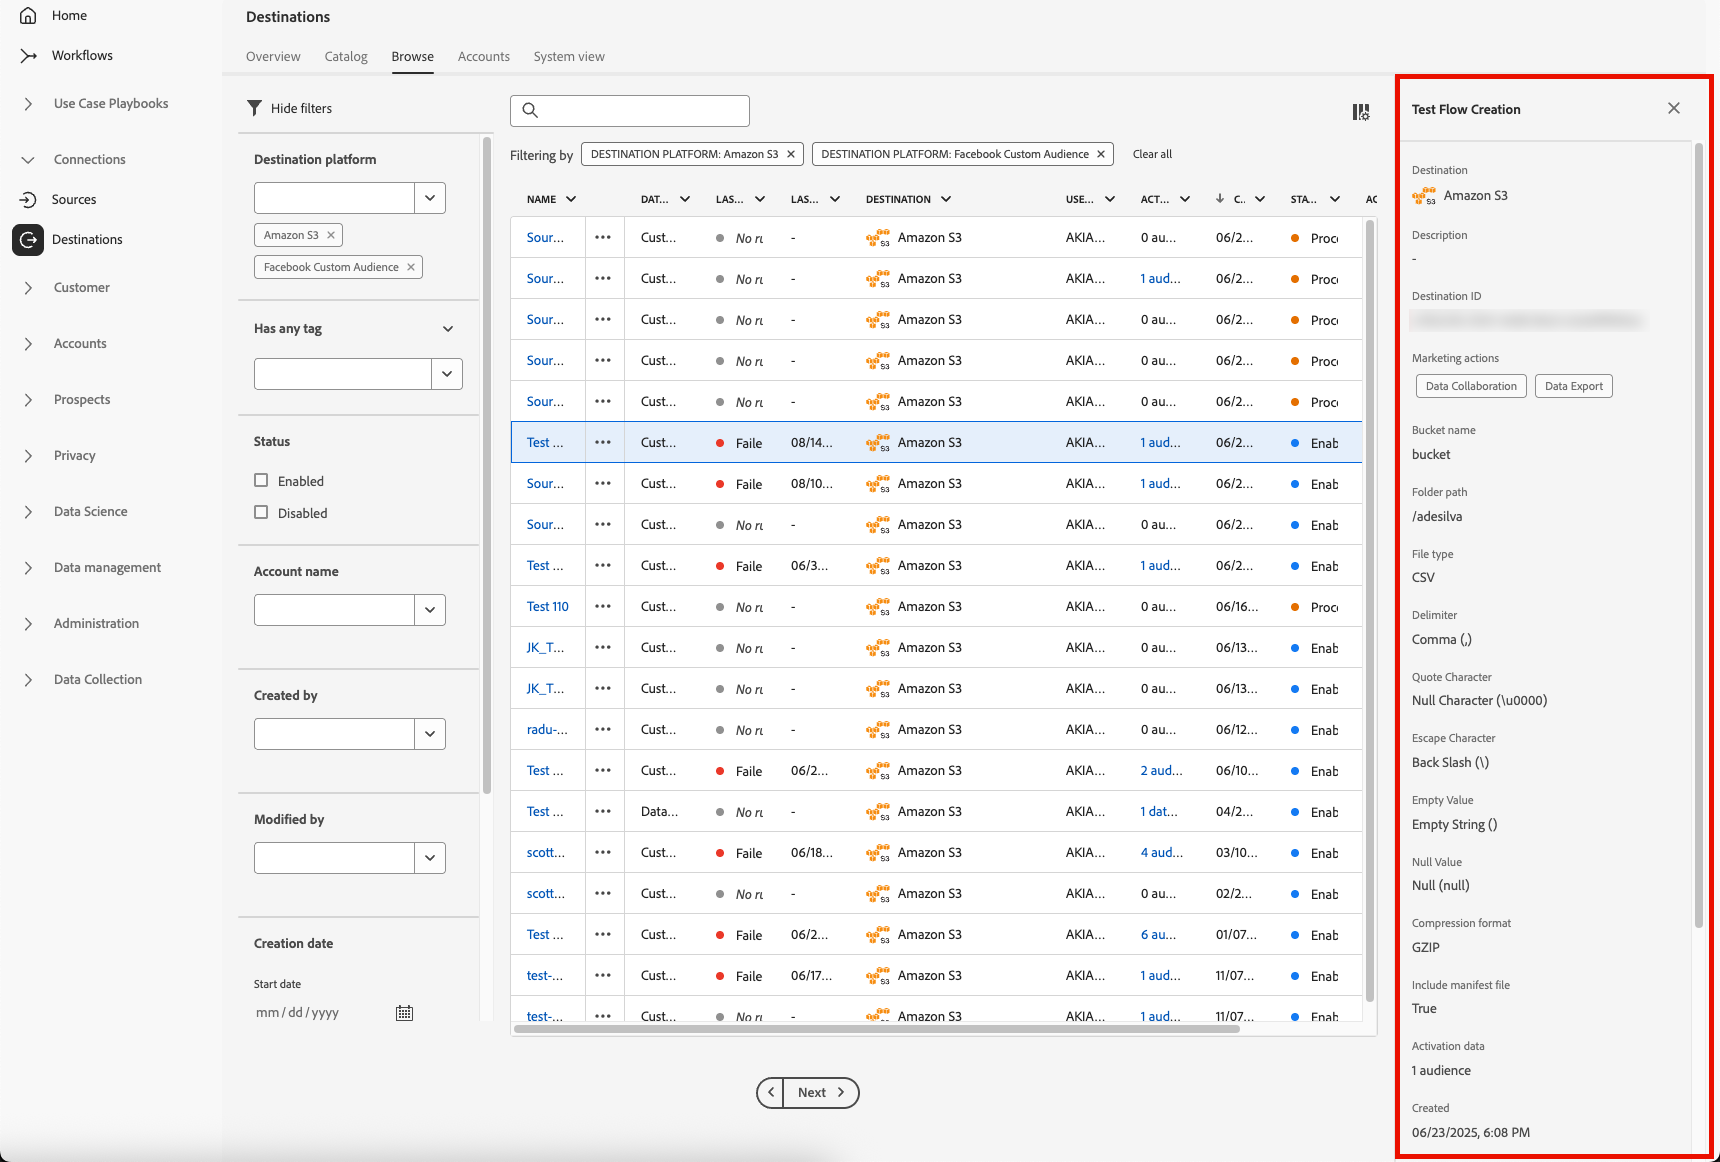Open the calendar picker for Start date
Screen dimensions: 1720x1162
click(404, 1013)
